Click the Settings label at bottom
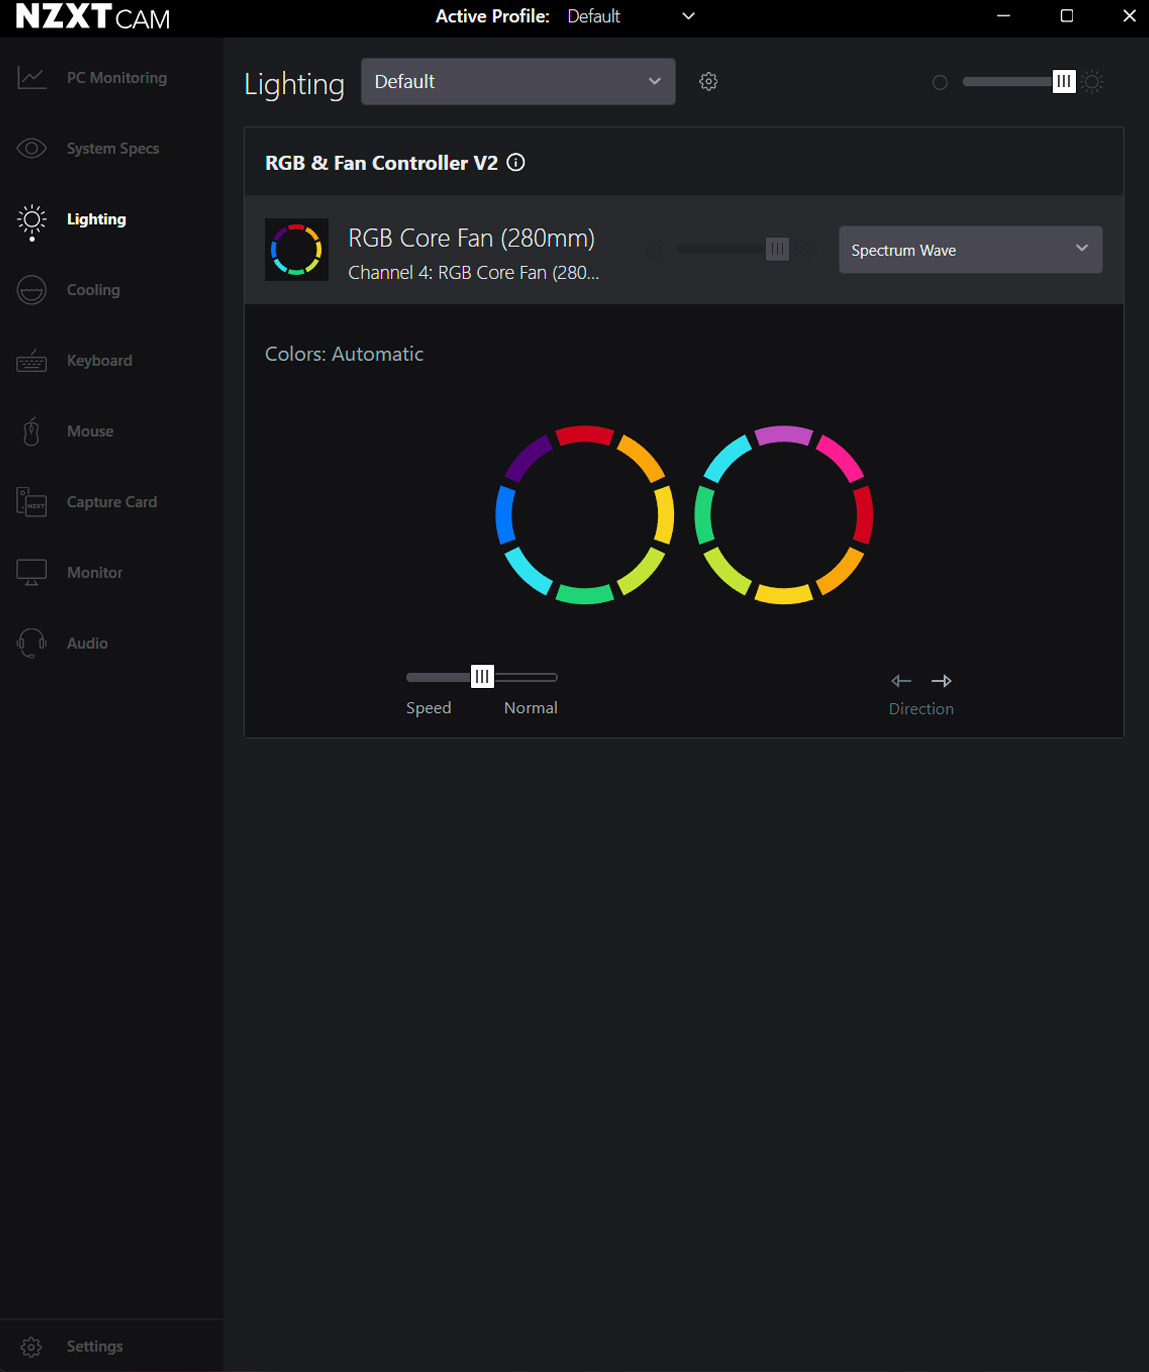 point(95,1347)
